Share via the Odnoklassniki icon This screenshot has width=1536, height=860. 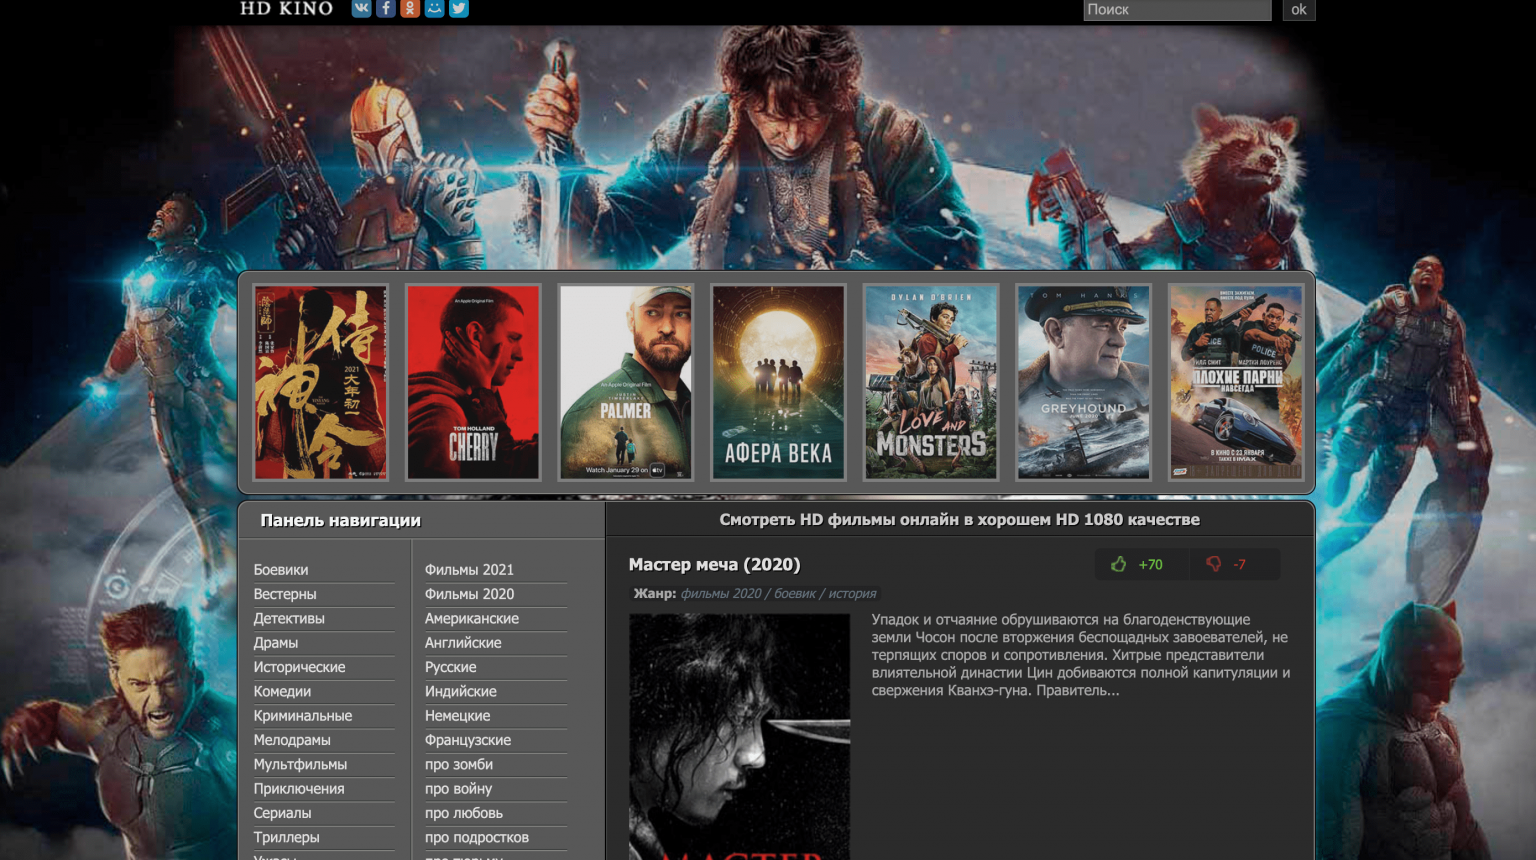410,8
